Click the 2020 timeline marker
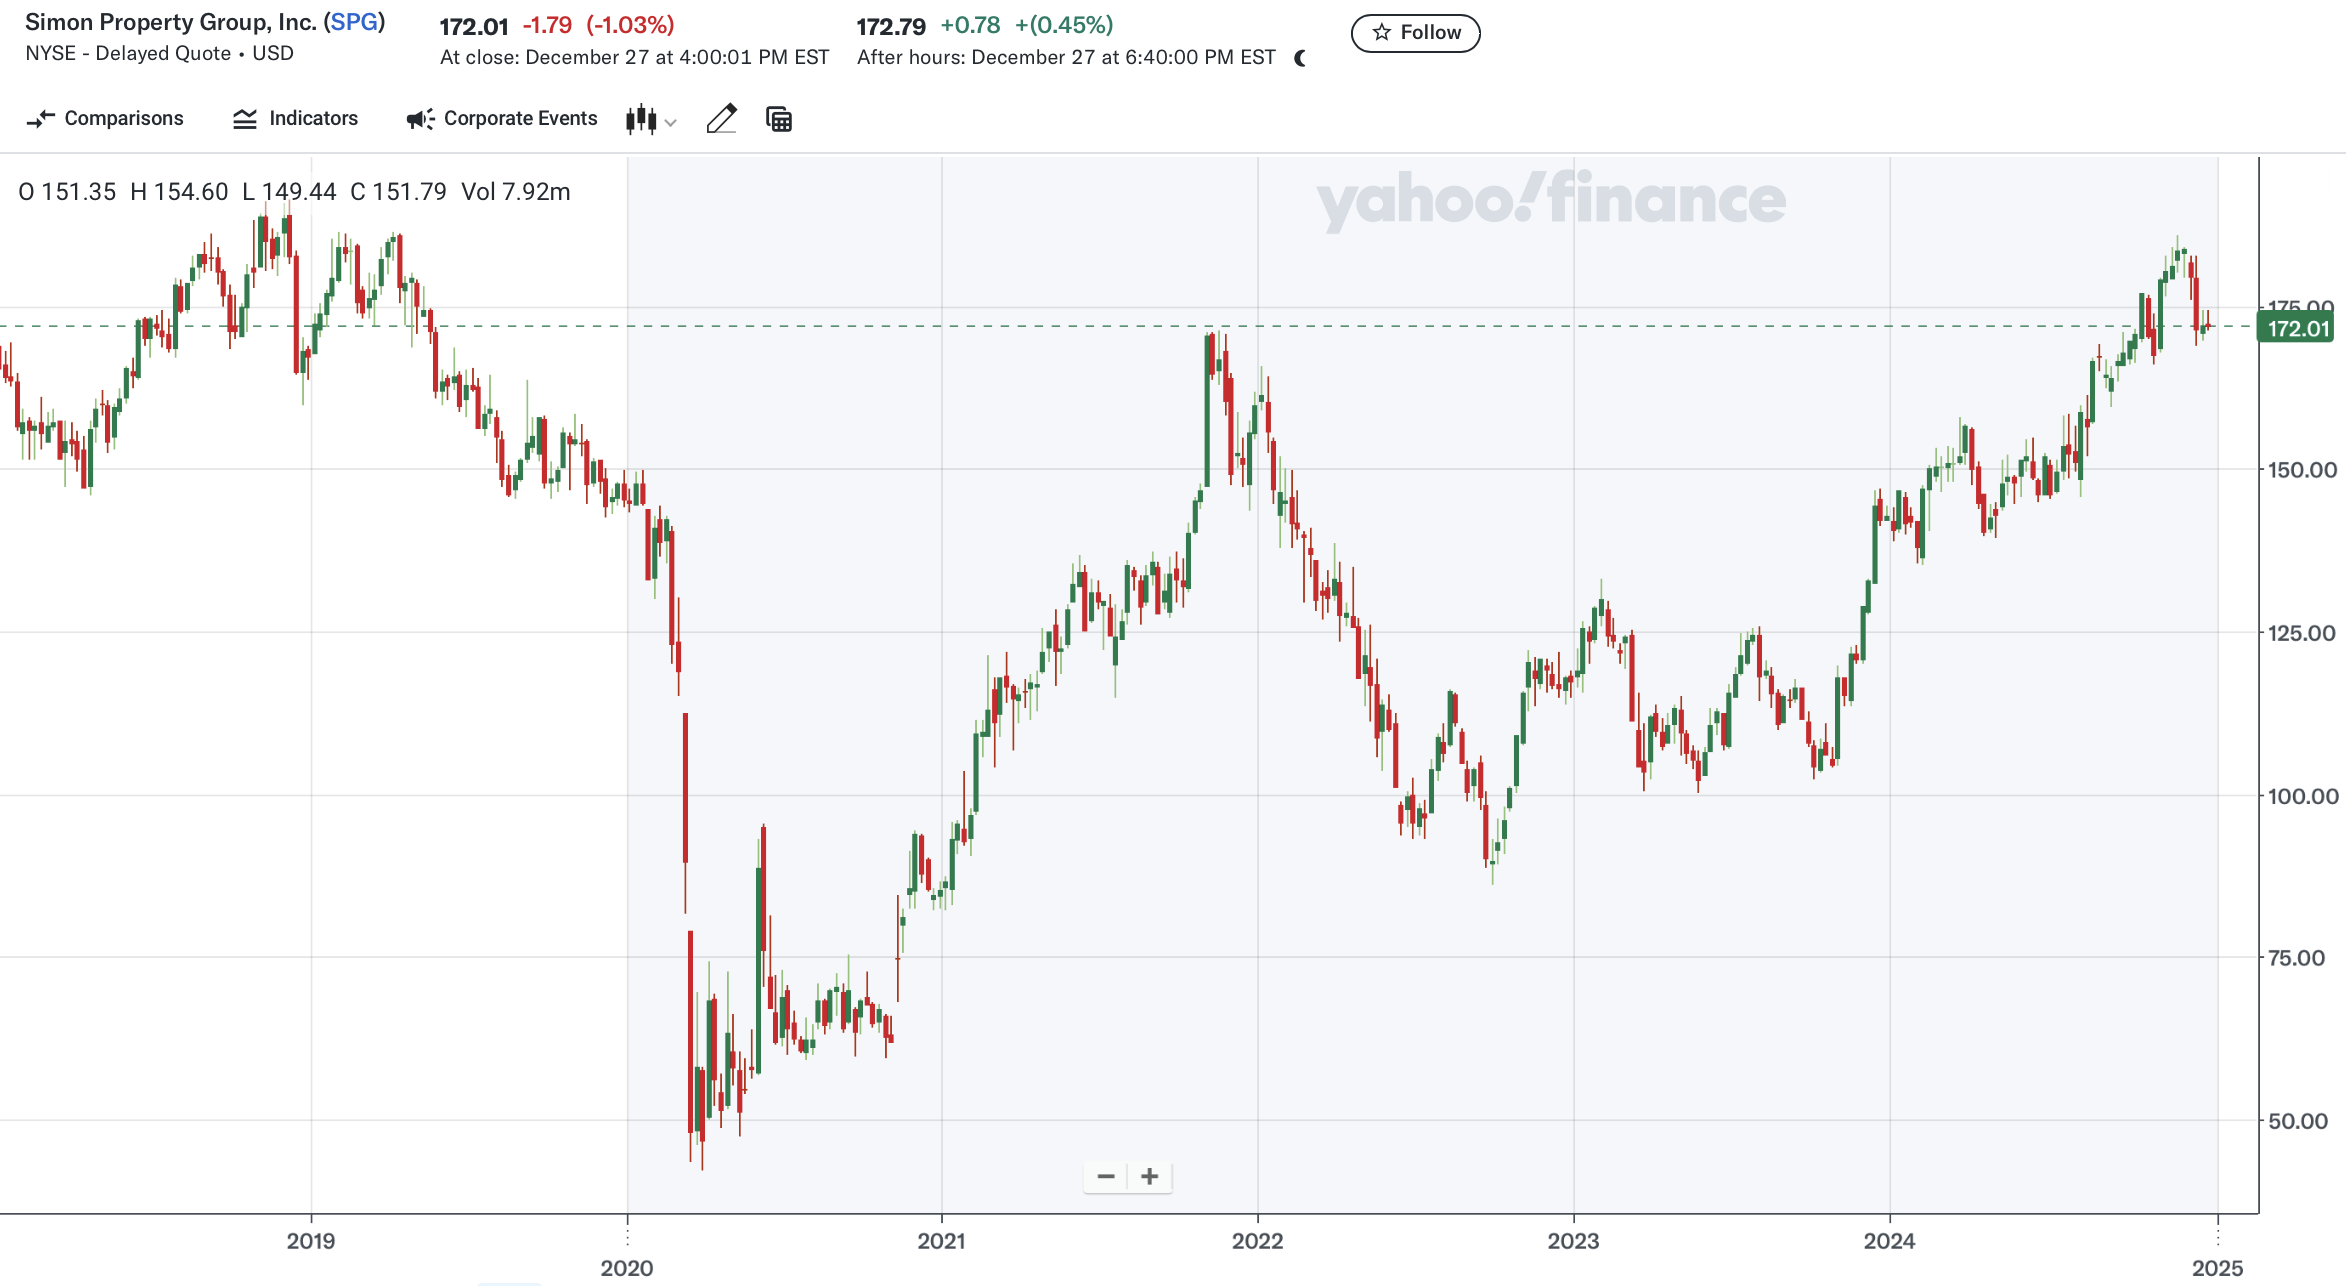The width and height of the screenshot is (2346, 1286). (x=627, y=1267)
